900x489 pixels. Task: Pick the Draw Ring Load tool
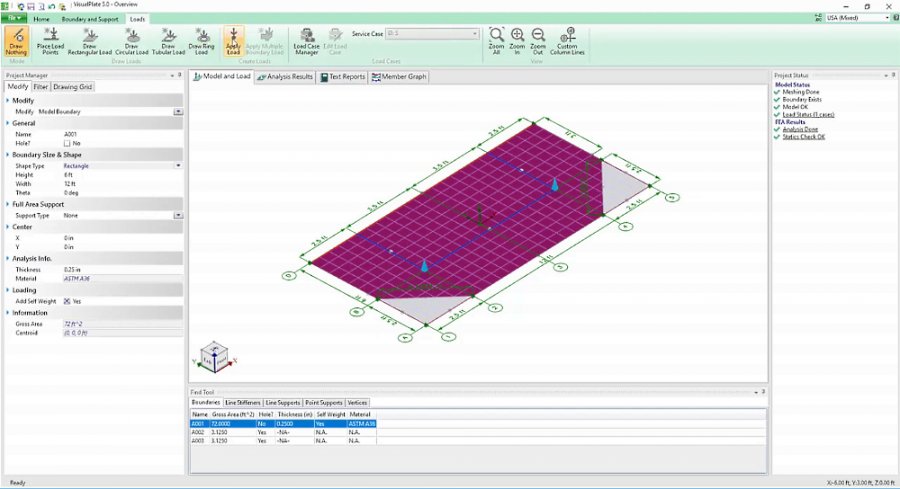[x=201, y=41]
